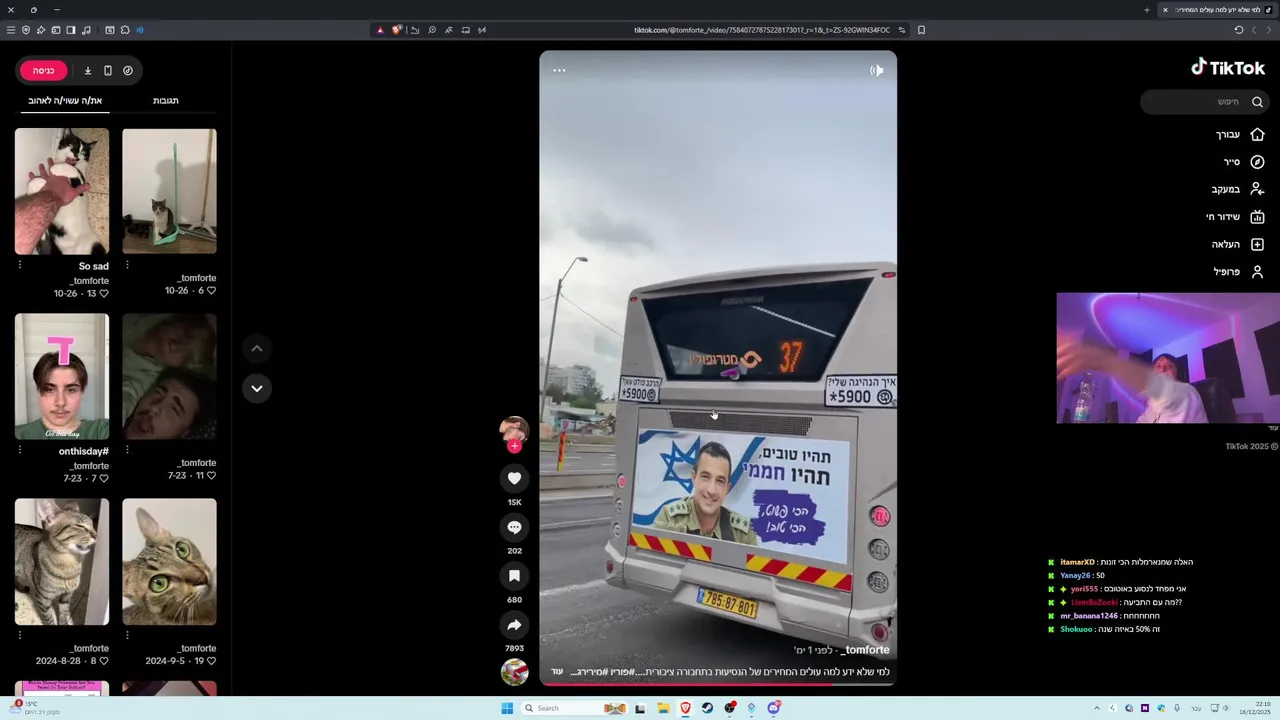
Task: Open the סייר Explore page
Action: [1243, 161]
